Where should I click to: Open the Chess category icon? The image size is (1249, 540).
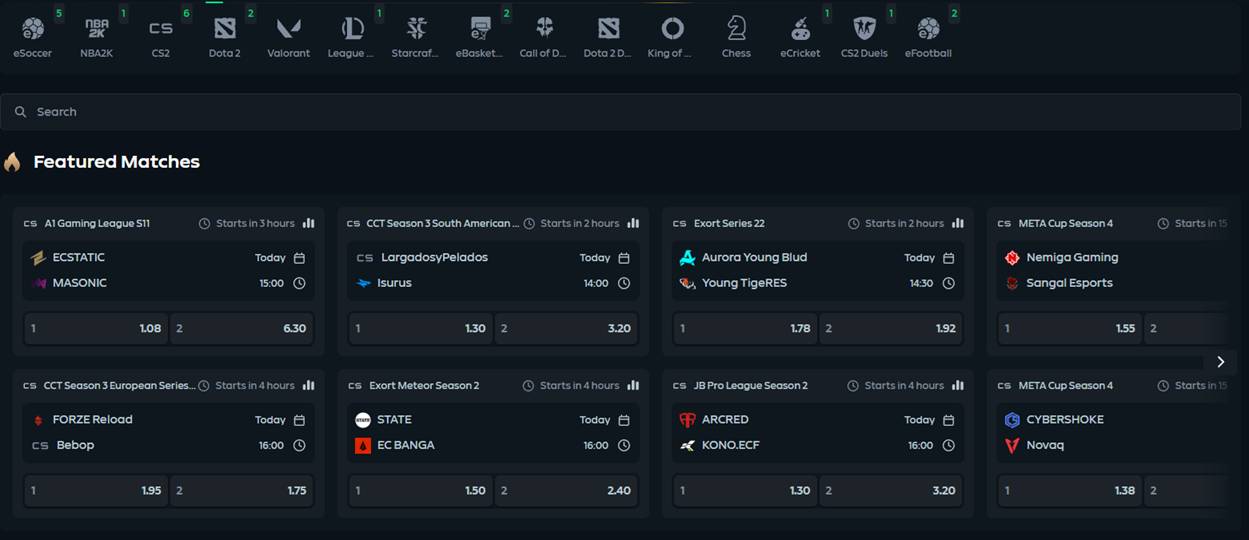coord(736,30)
